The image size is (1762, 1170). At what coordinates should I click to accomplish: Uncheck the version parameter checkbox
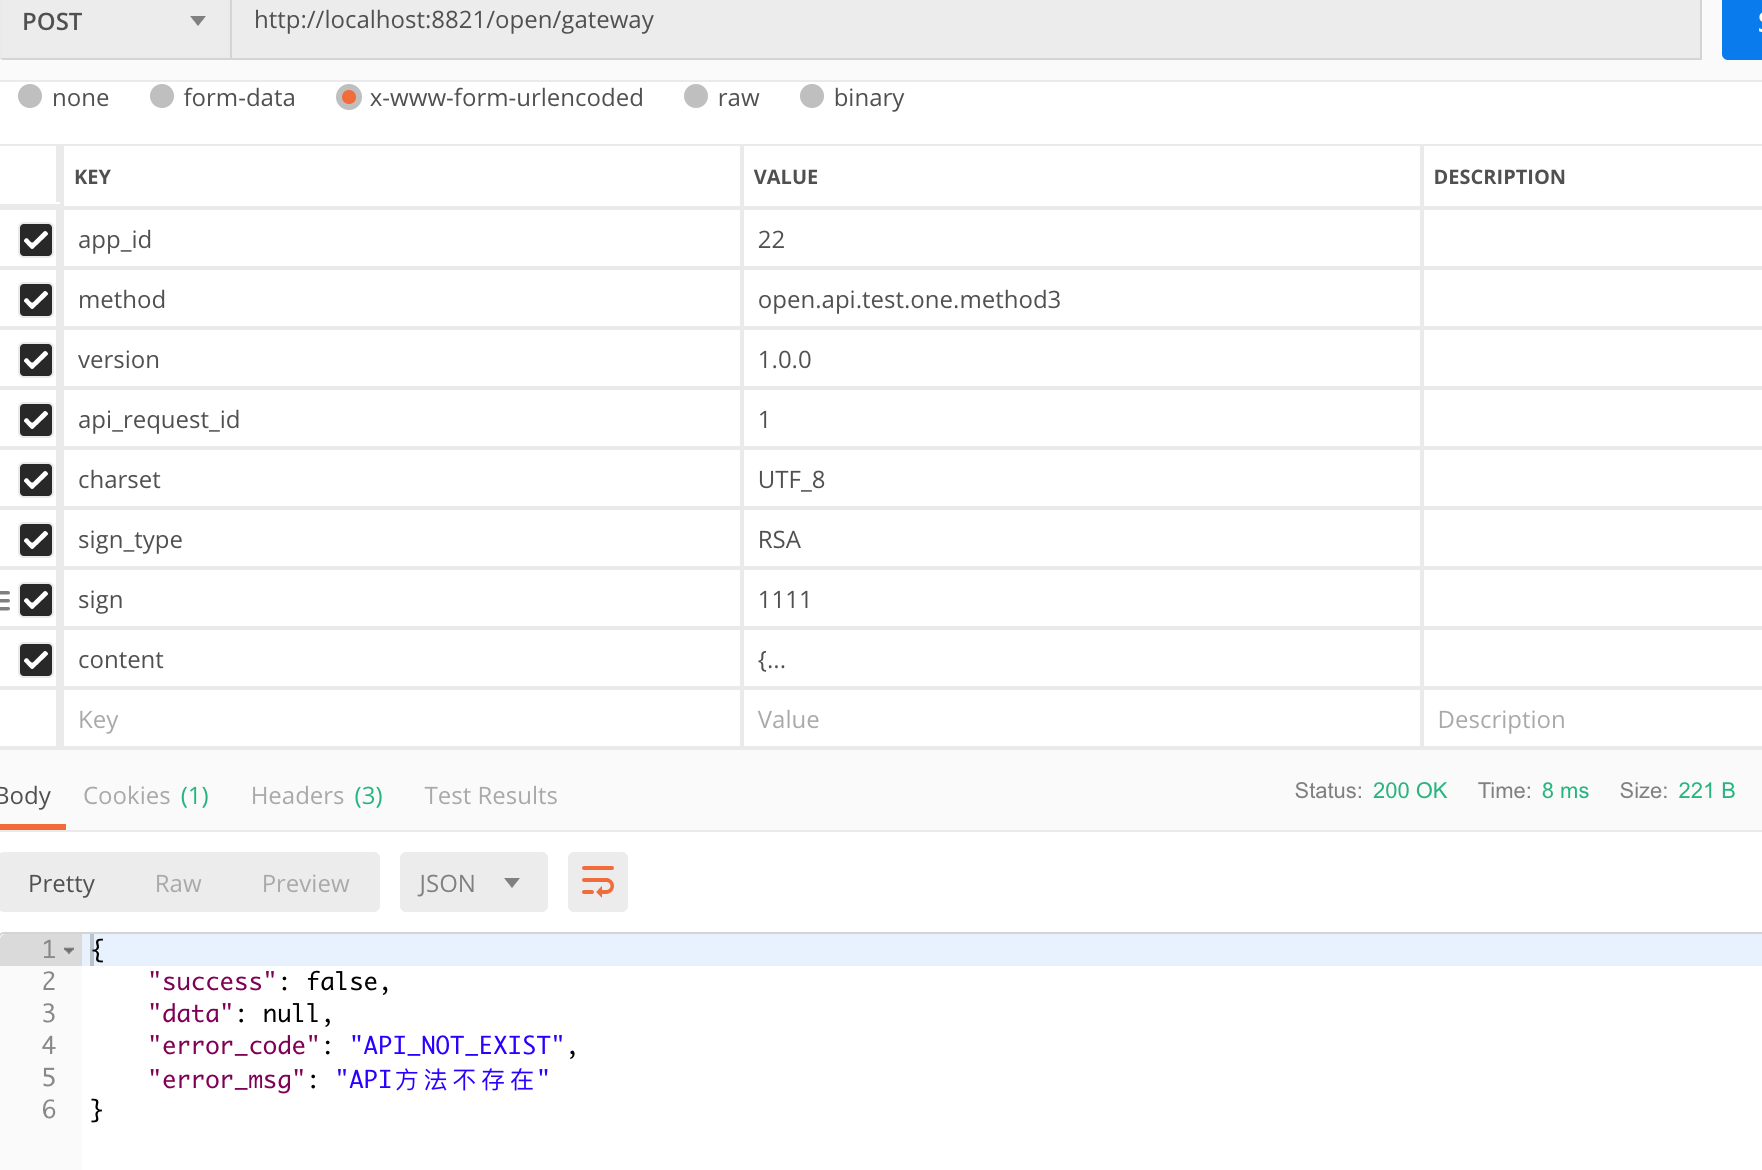point(36,360)
